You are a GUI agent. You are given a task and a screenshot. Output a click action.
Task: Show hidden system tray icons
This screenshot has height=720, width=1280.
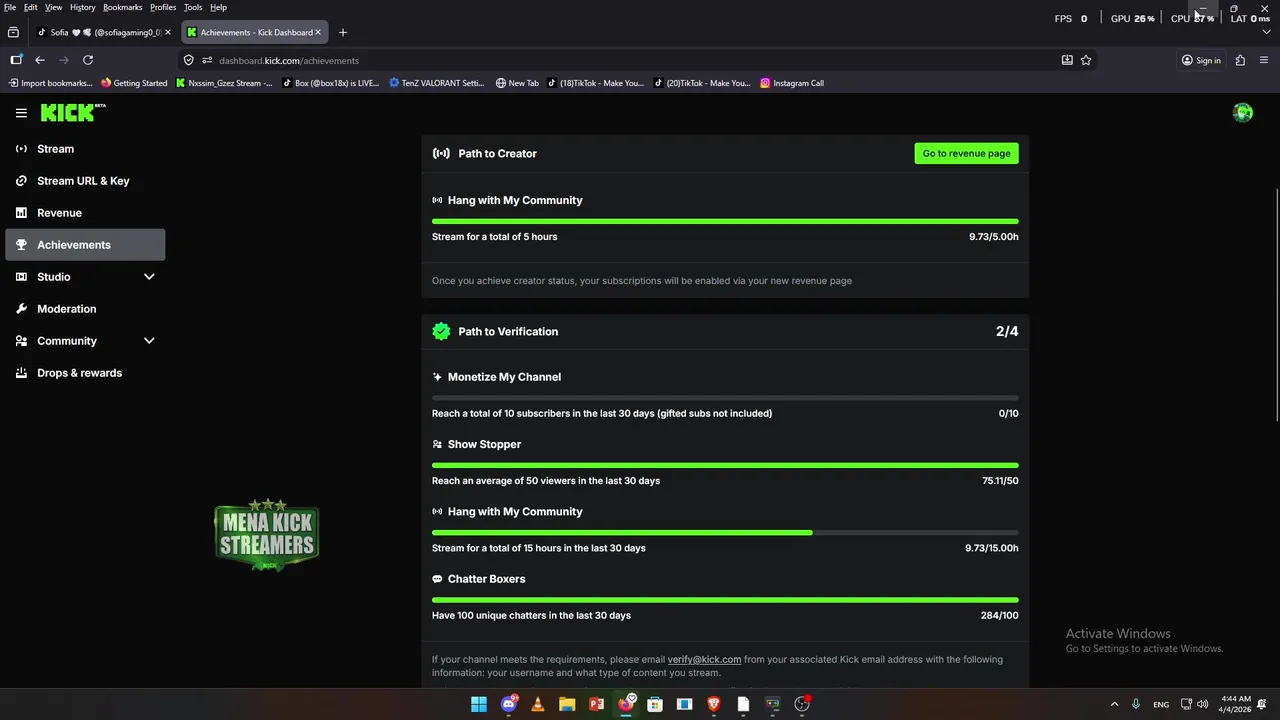click(x=1114, y=704)
